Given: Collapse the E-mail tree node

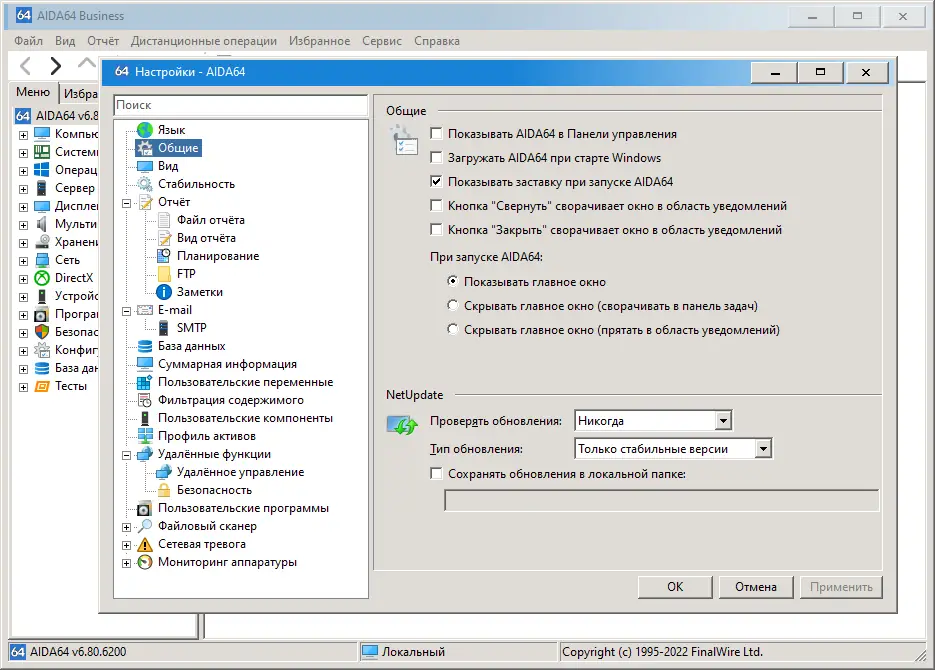Looking at the screenshot, I should click(126, 311).
